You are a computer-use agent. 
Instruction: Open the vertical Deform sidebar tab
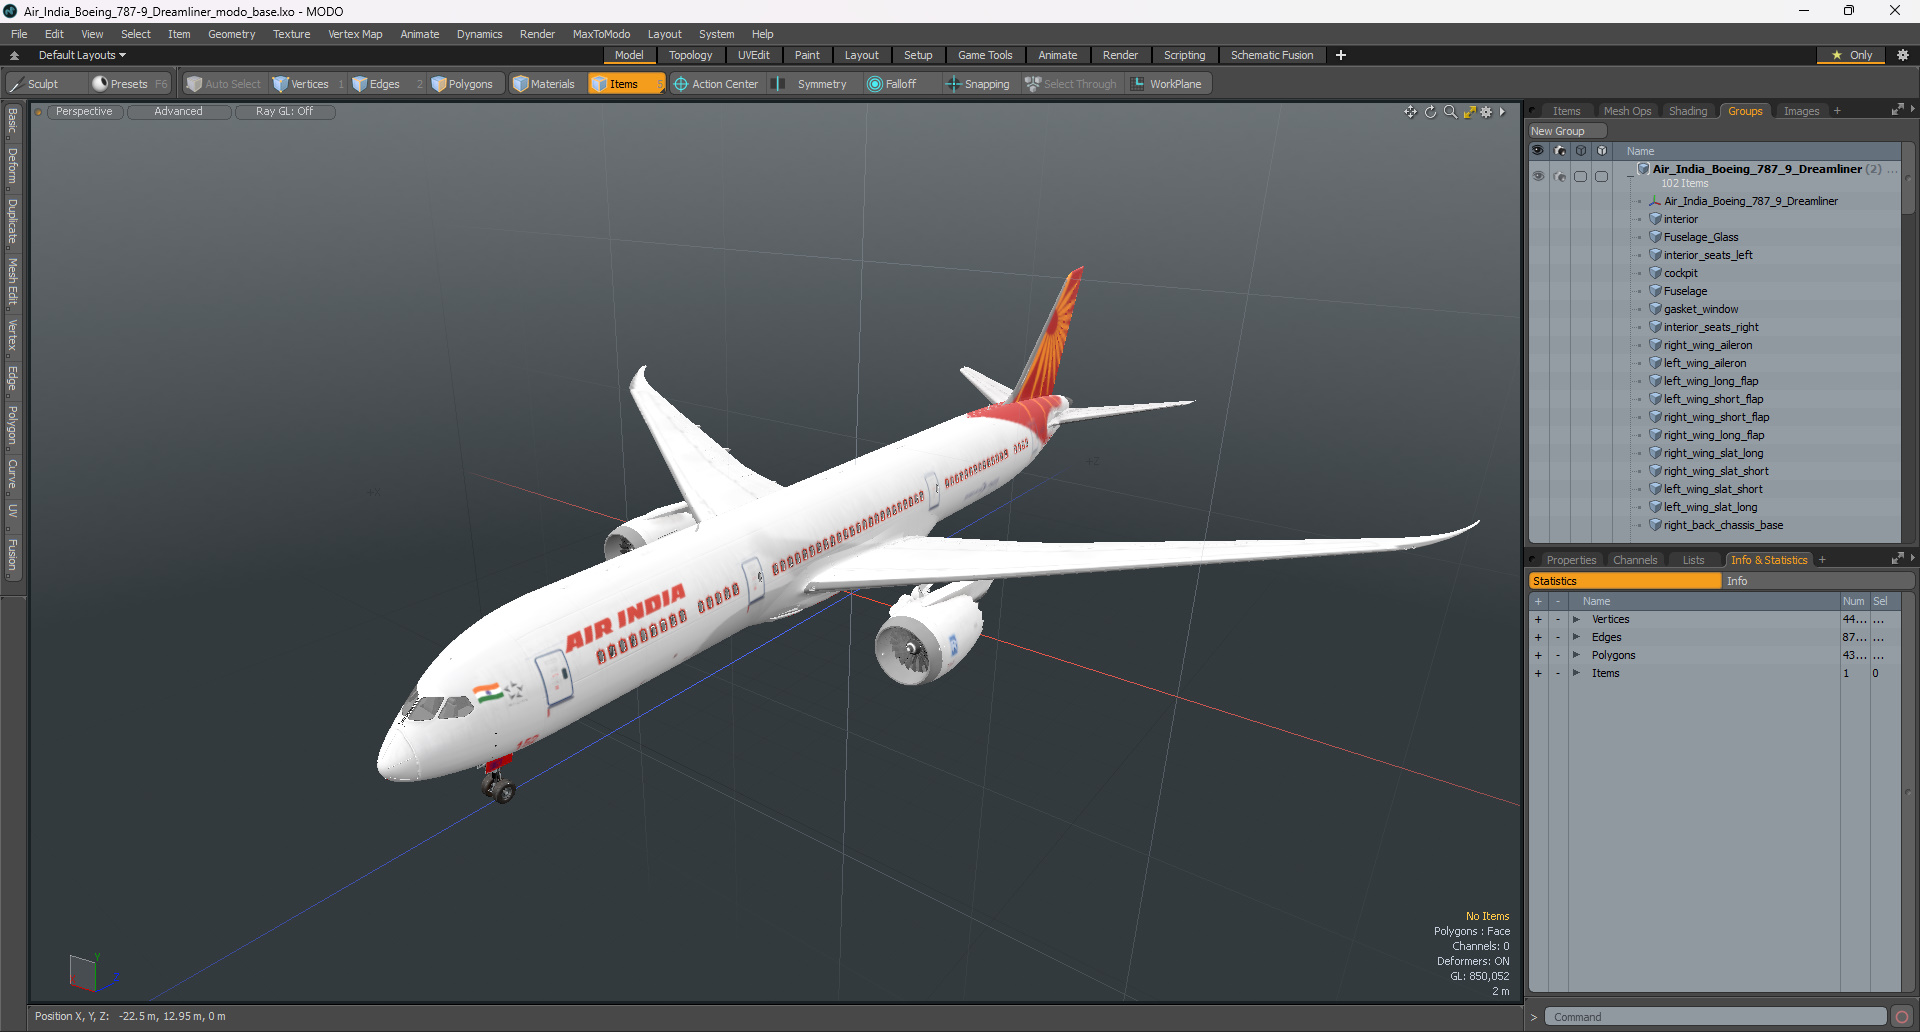(x=13, y=166)
